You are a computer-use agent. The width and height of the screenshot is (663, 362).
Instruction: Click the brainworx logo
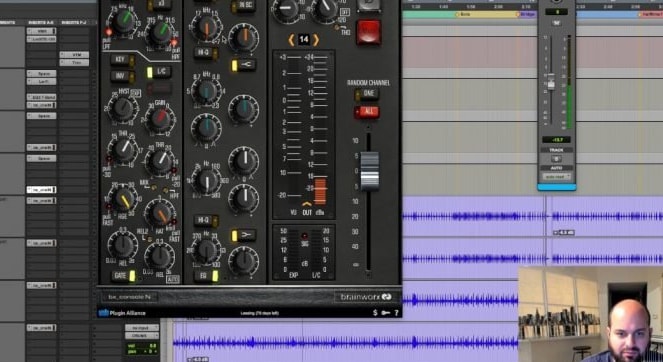click(x=366, y=297)
